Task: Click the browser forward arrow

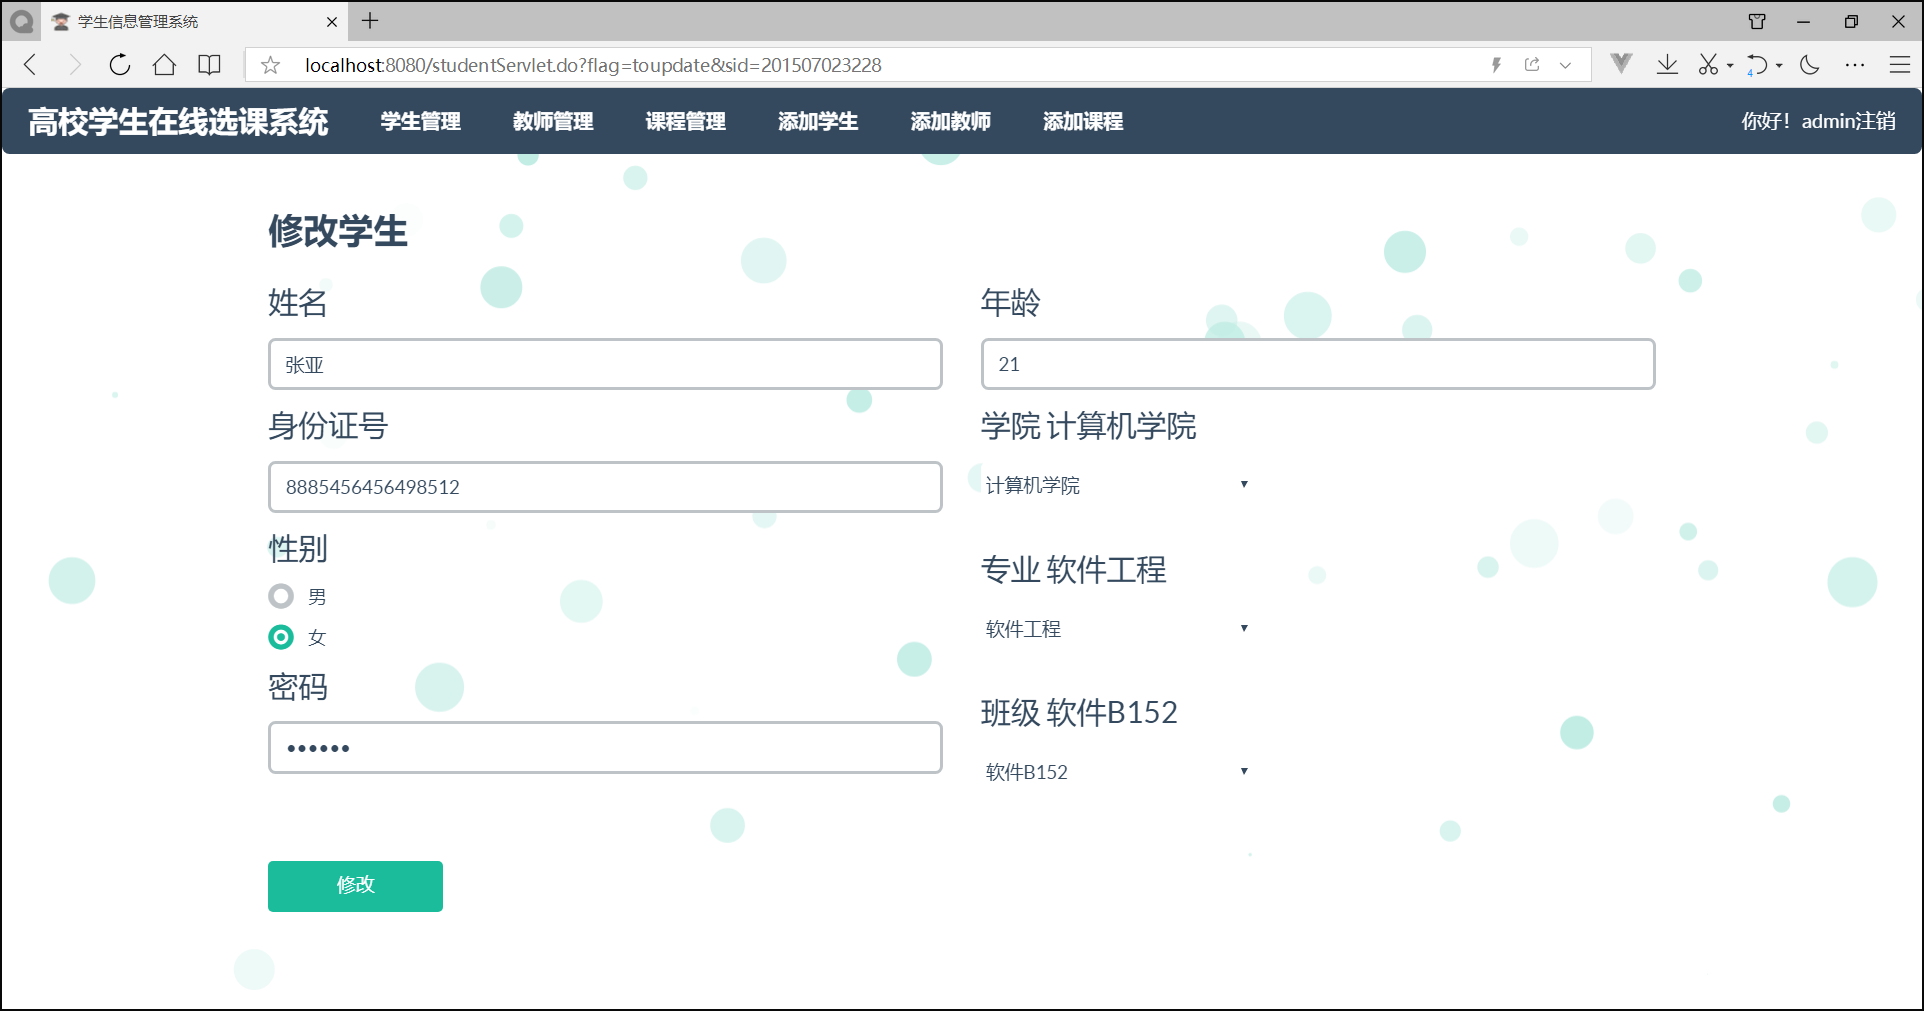Action: point(74,65)
